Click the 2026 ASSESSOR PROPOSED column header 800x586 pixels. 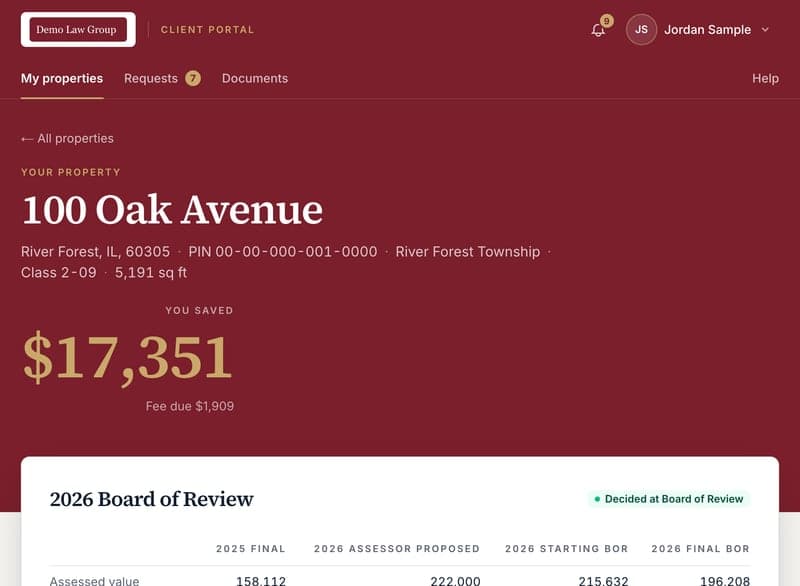397,549
